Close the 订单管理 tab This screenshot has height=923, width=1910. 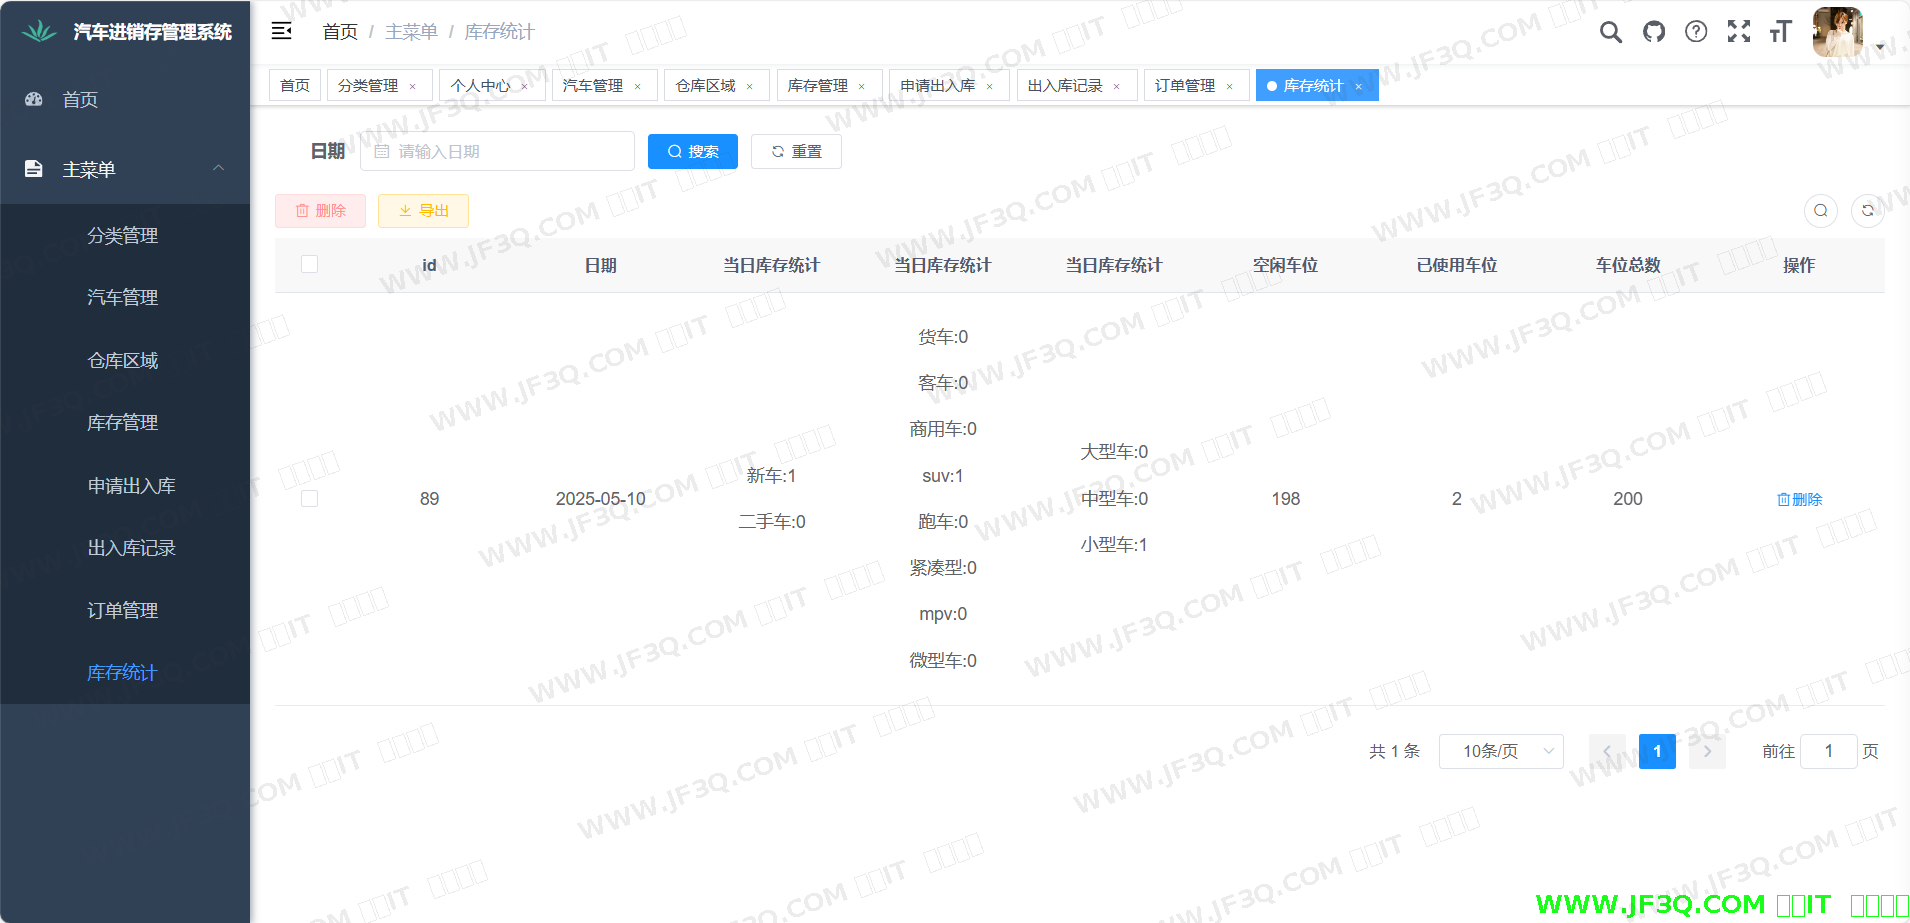[x=1229, y=87]
